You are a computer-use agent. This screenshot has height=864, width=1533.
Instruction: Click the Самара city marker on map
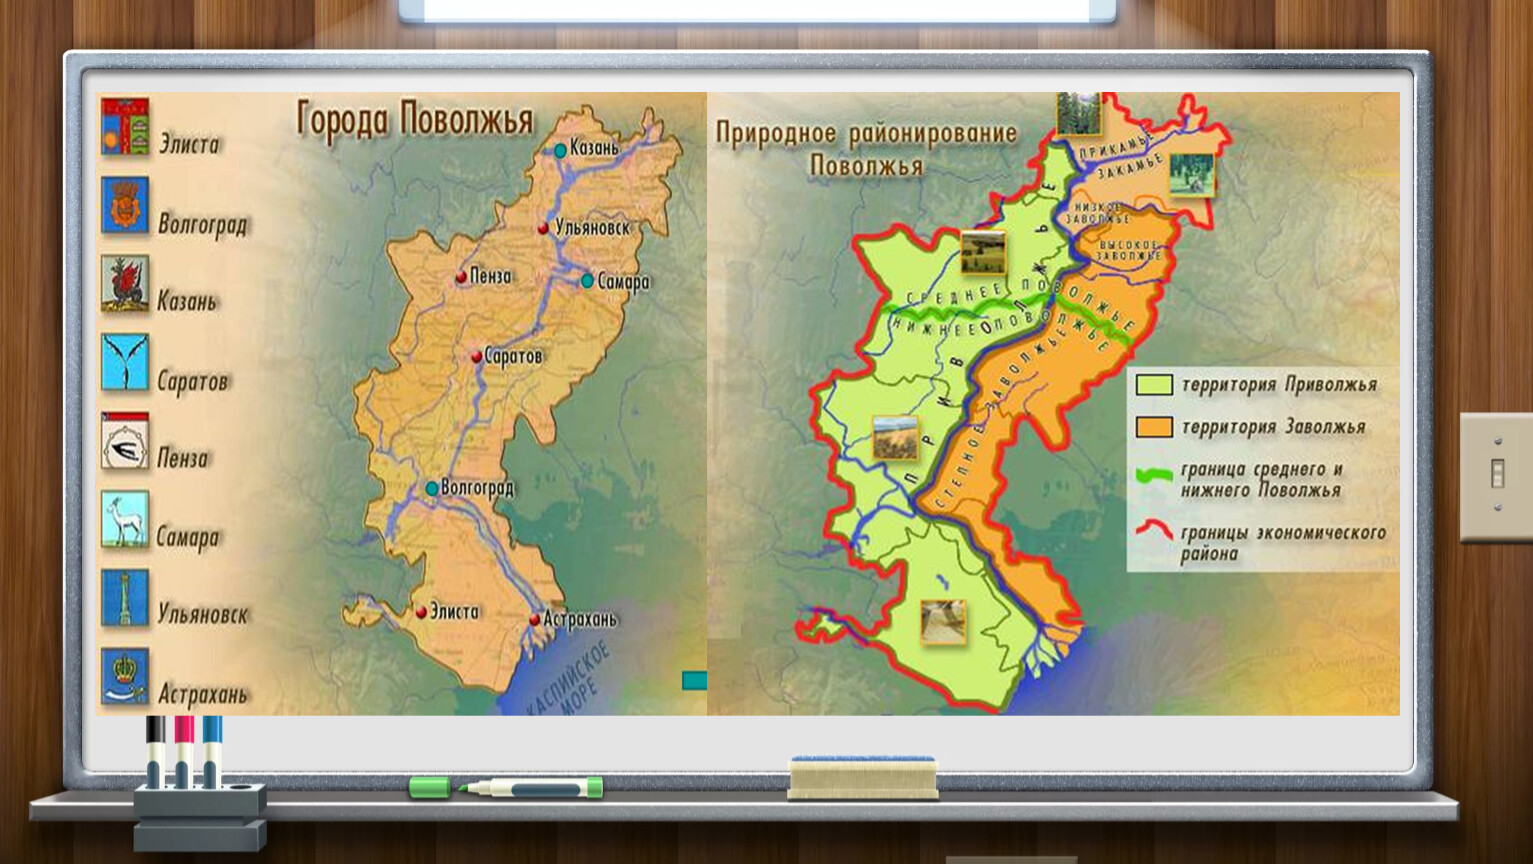(587, 281)
